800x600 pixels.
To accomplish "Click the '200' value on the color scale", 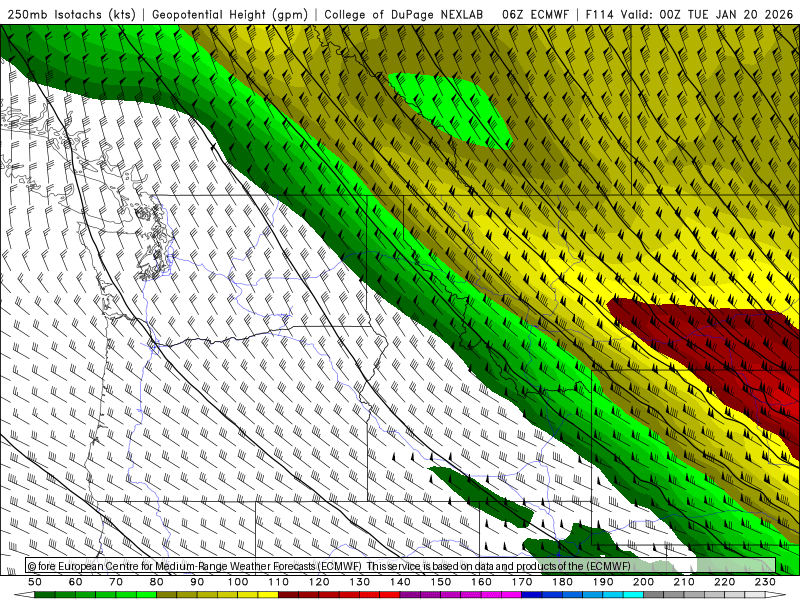I will coord(643,582).
